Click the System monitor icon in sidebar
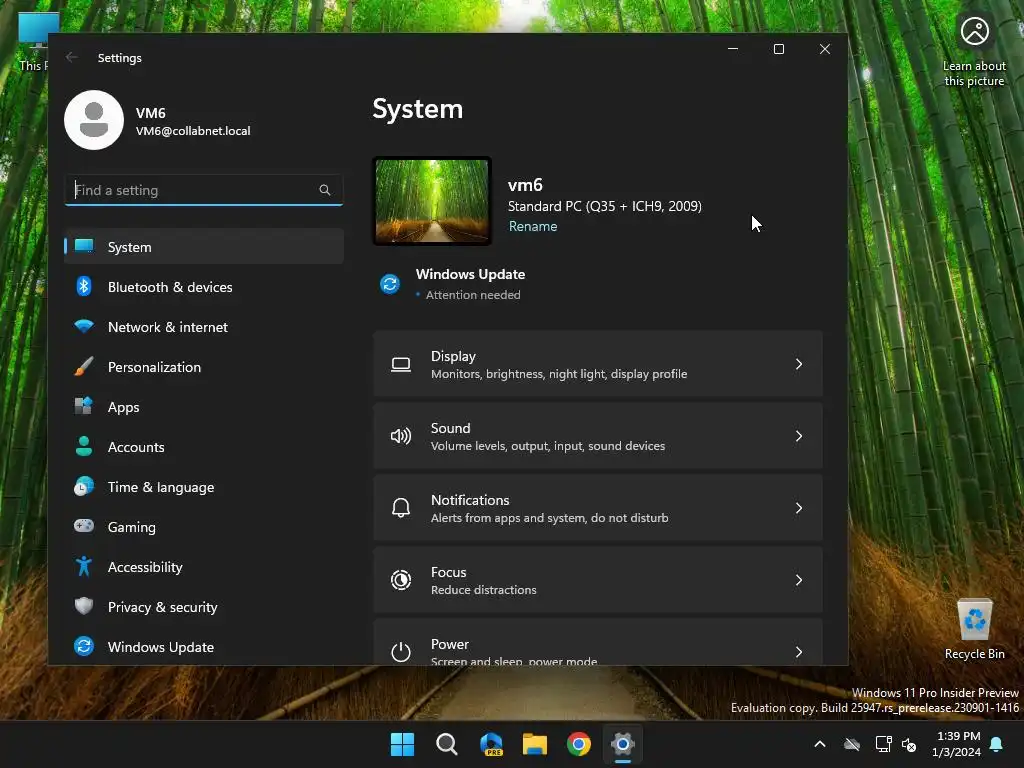Viewport: 1024px width, 768px height. point(84,246)
